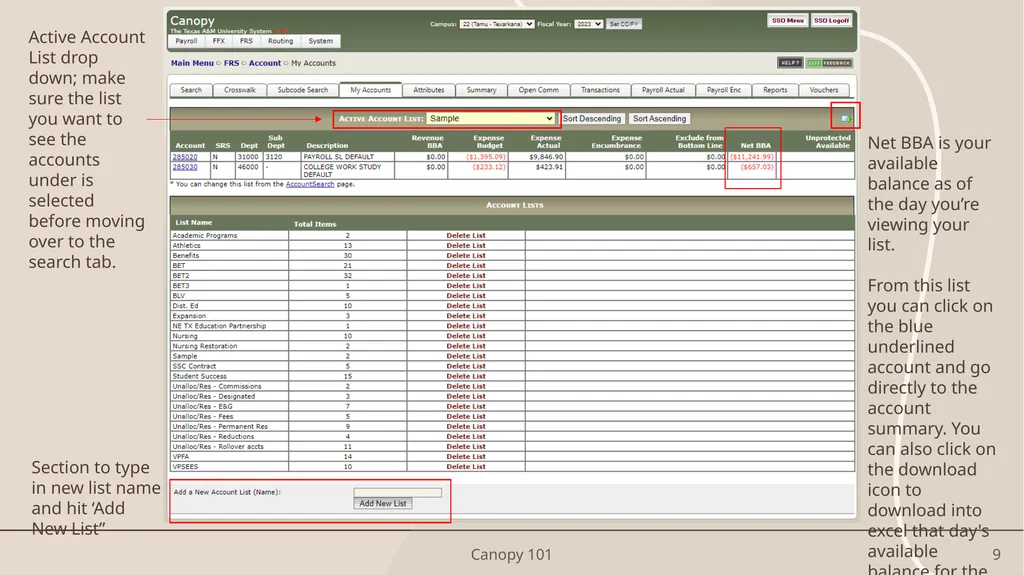Viewport: 1024px width, 575px height.
Task: Delete the Sample list
Action: (x=466, y=356)
